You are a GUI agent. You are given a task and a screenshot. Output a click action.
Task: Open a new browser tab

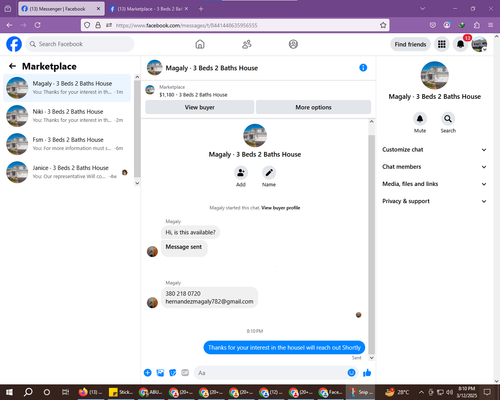click(201, 9)
